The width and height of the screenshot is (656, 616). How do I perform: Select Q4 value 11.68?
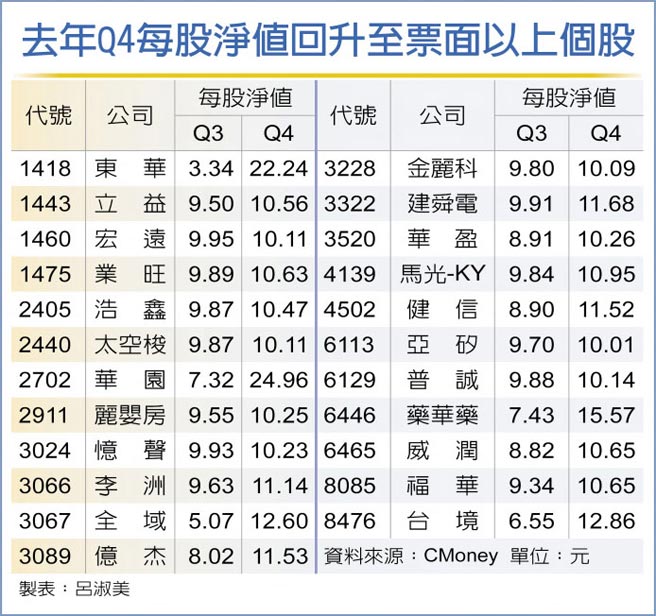click(606, 204)
